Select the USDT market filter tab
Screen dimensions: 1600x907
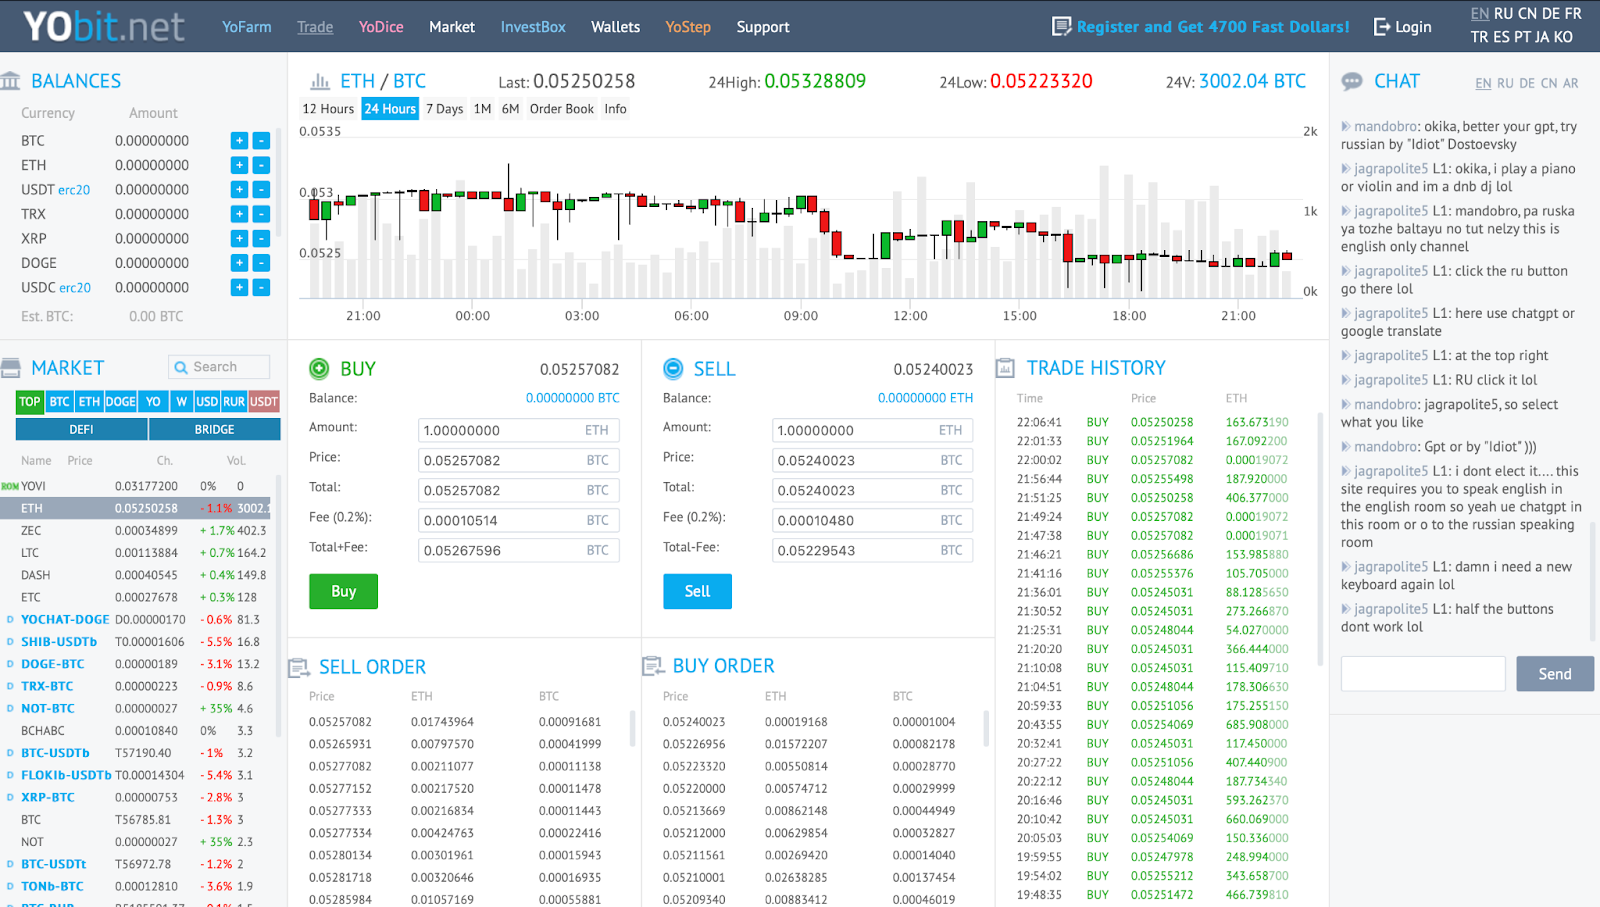coord(264,402)
